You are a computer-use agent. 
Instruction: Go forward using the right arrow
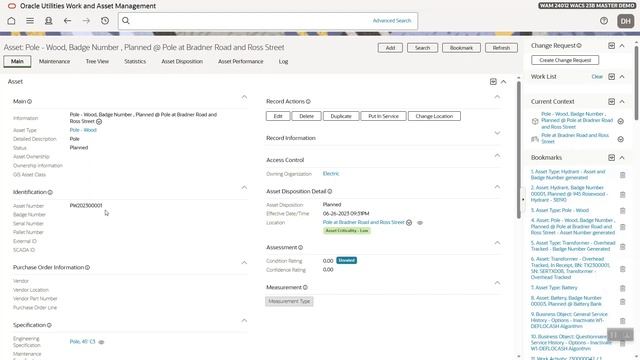point(86,20)
